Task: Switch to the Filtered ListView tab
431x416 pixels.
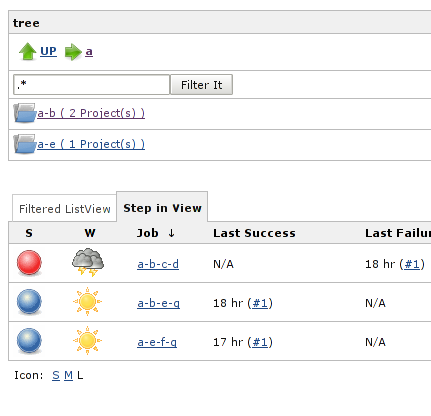Action: click(65, 209)
